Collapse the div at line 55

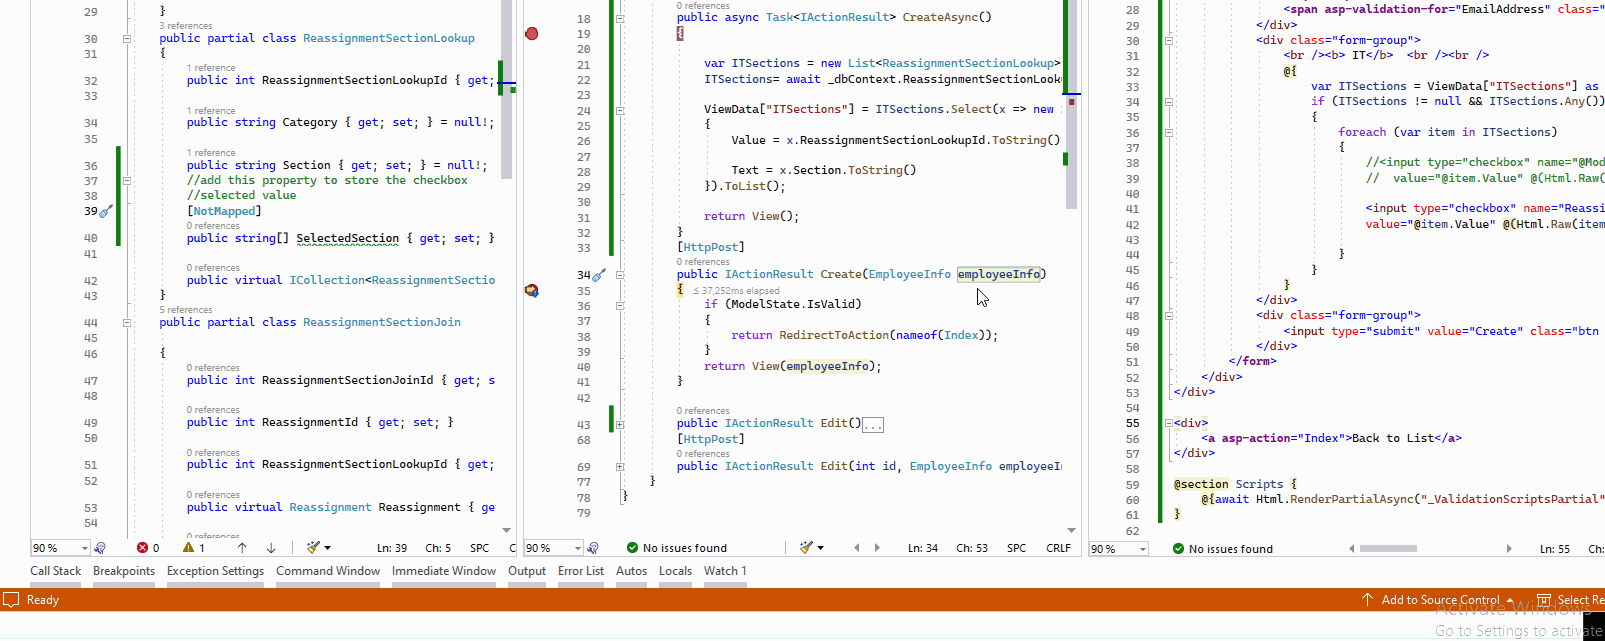1168,423
